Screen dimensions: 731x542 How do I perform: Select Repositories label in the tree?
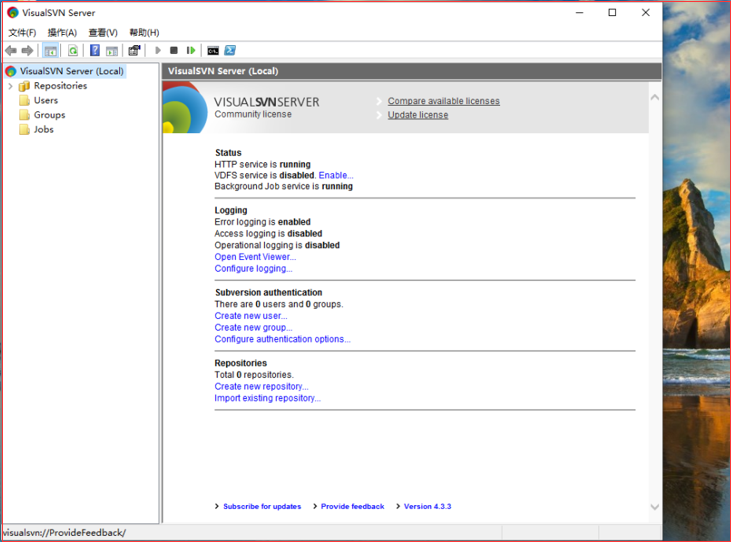[x=60, y=86]
